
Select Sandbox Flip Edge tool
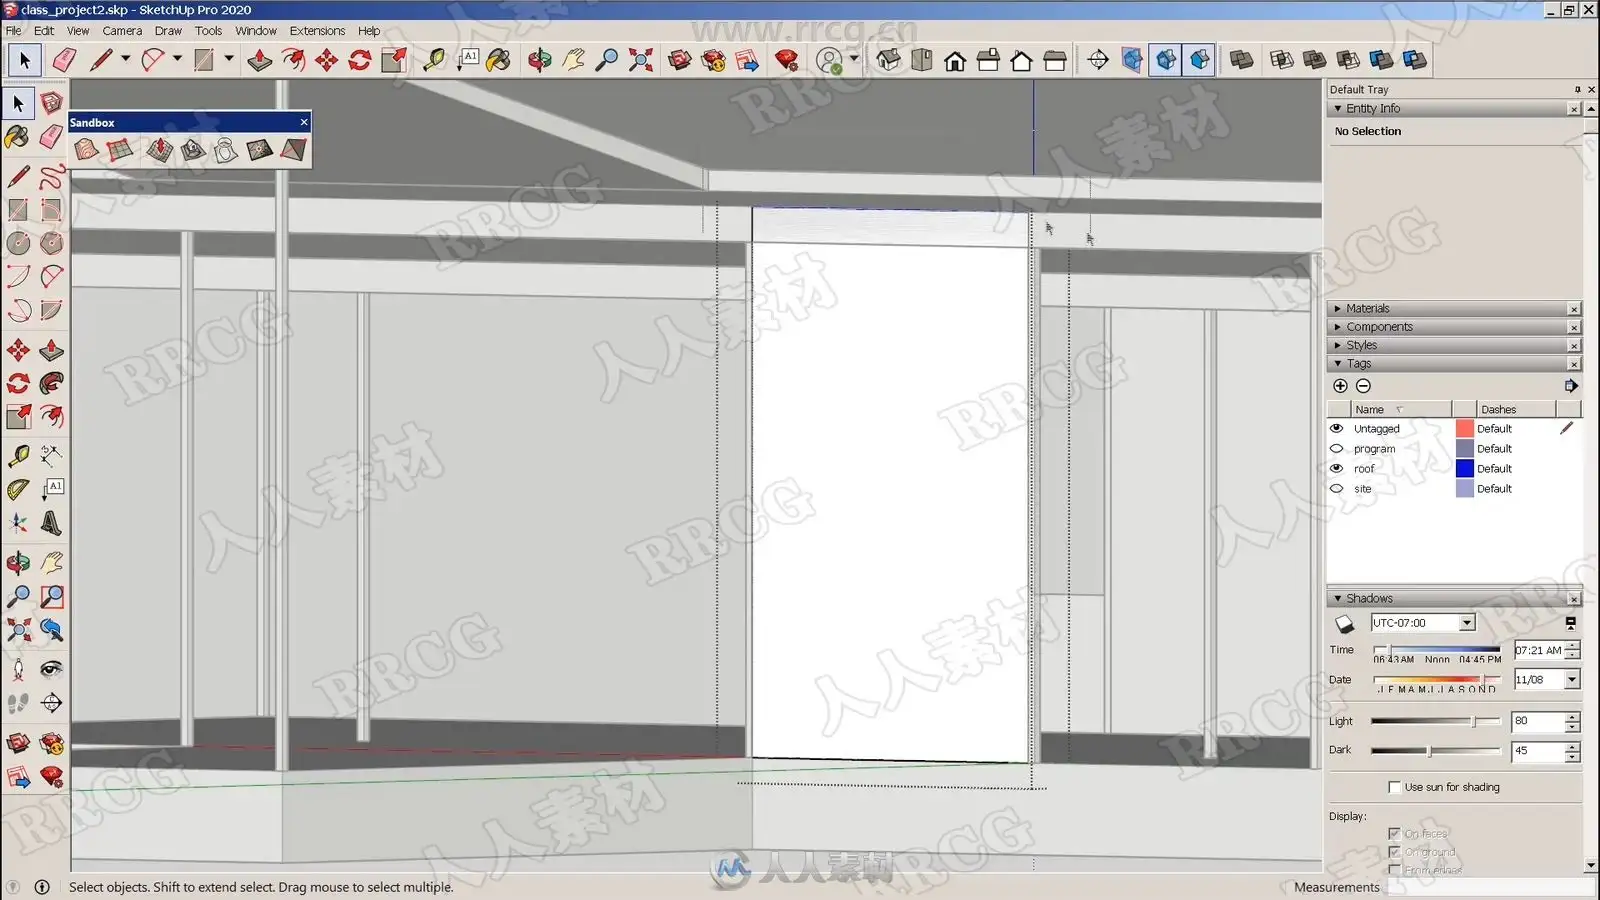coord(292,150)
